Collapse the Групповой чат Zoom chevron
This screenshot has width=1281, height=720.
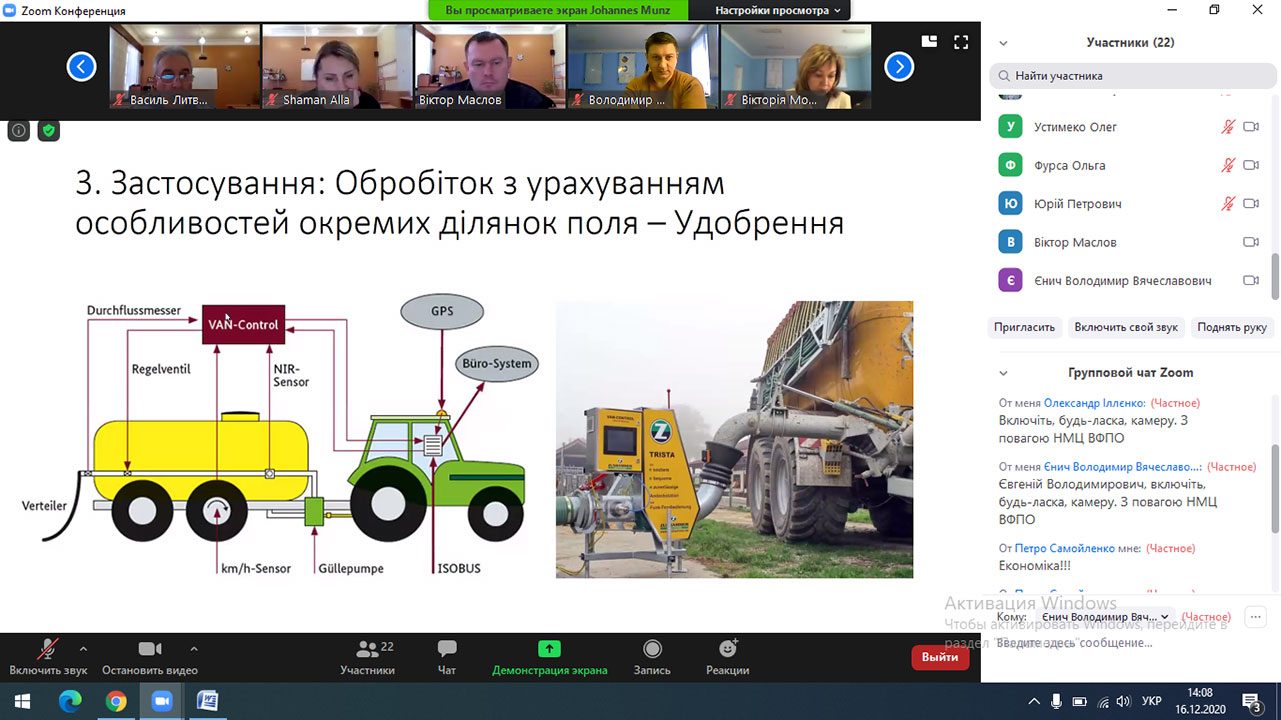coord(1003,373)
